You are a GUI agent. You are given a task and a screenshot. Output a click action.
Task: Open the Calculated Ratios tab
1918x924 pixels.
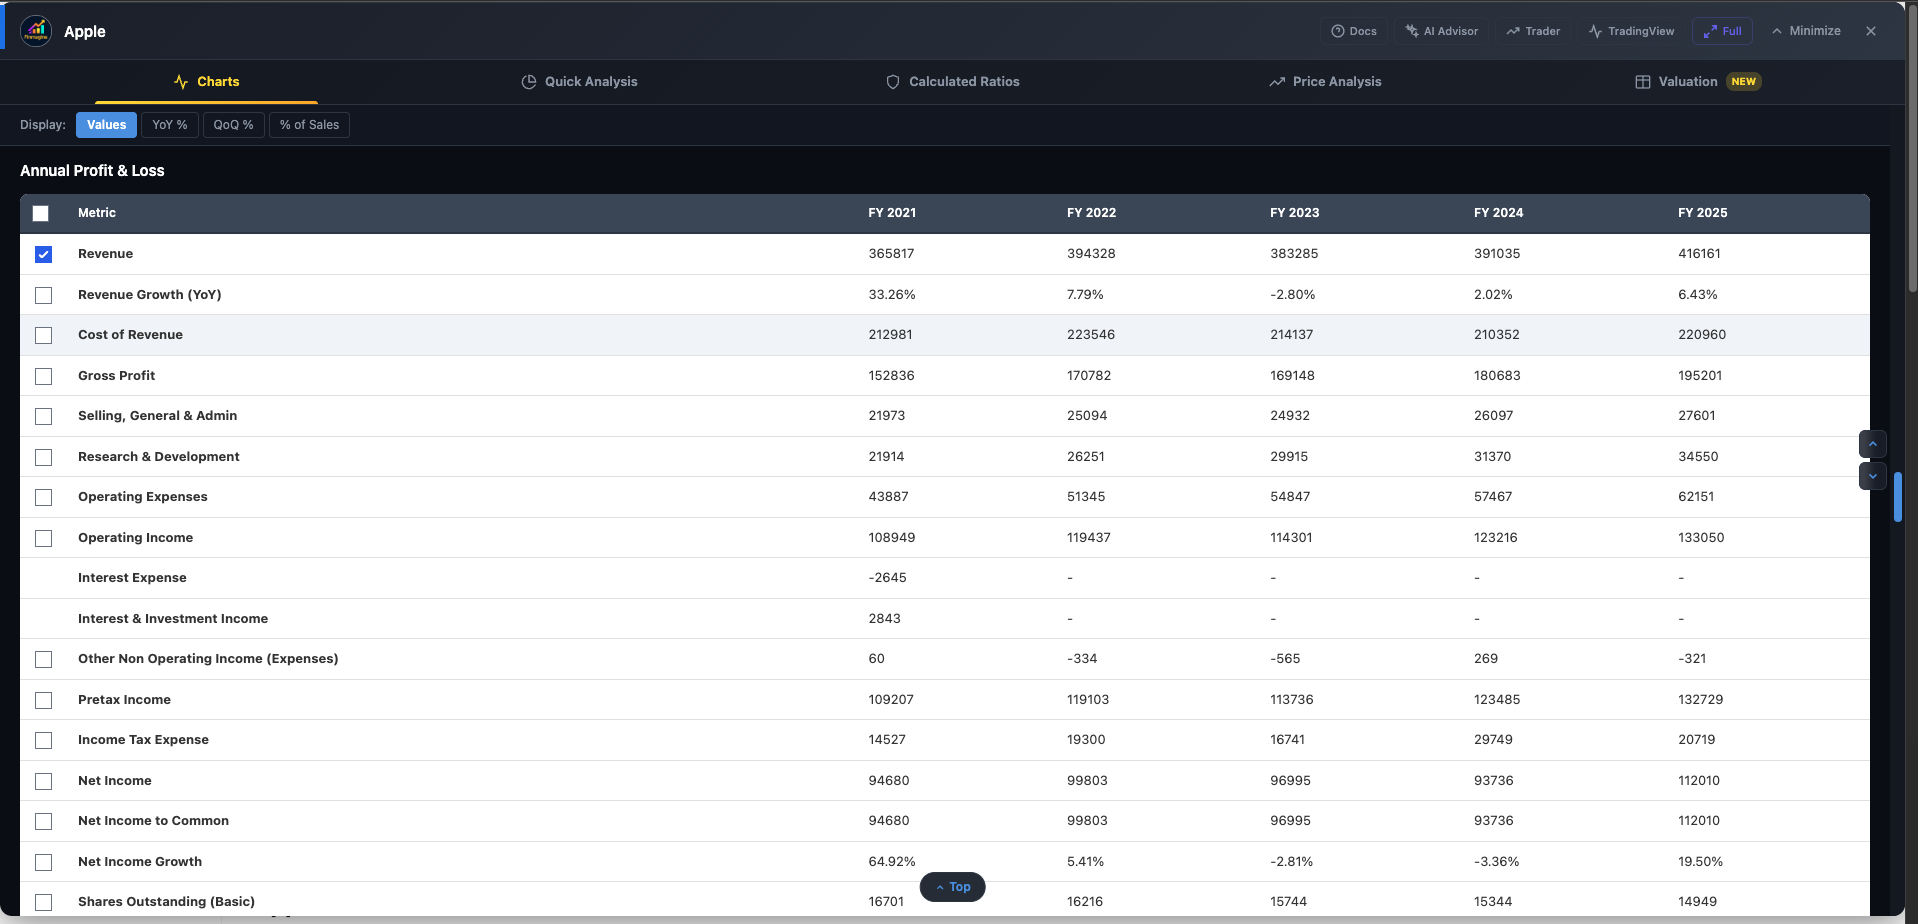(x=952, y=82)
